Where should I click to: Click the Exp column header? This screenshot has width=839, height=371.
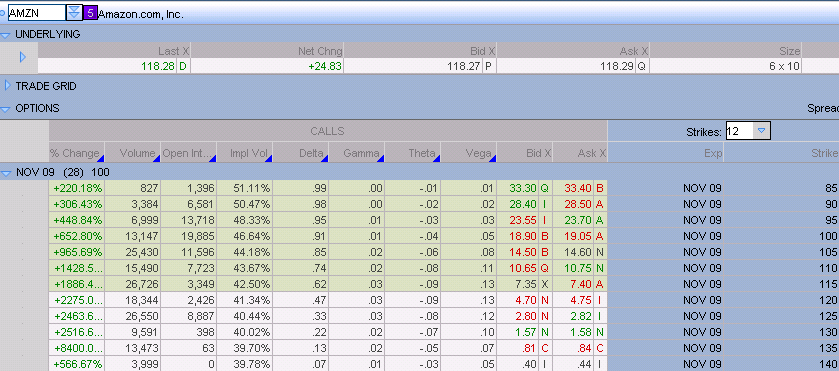(x=666, y=154)
